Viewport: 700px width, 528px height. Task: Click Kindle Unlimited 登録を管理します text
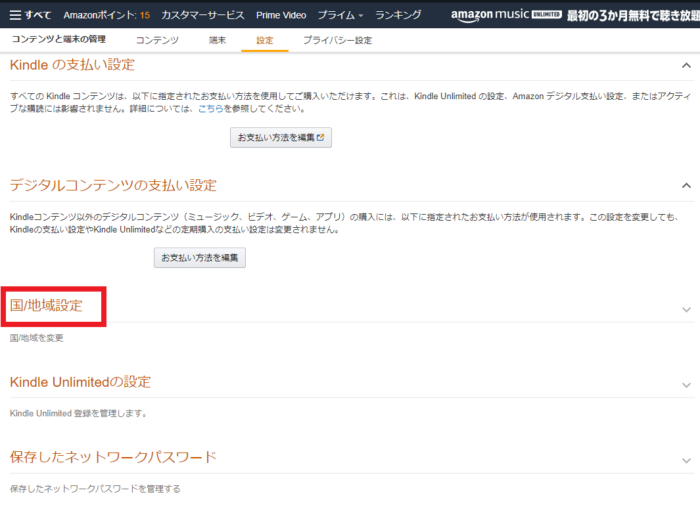[x=79, y=413]
